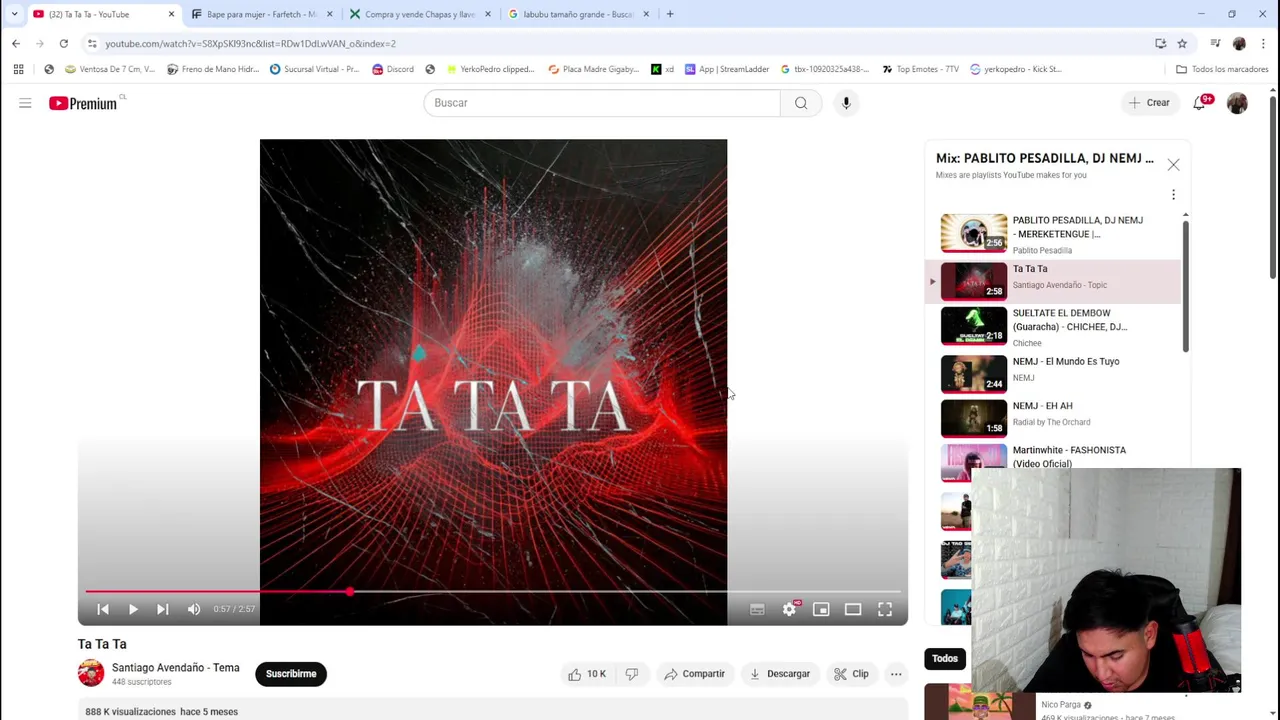Image resolution: width=1280 pixels, height=720 pixels.
Task: Bookmark this page with star icon
Action: (1182, 43)
